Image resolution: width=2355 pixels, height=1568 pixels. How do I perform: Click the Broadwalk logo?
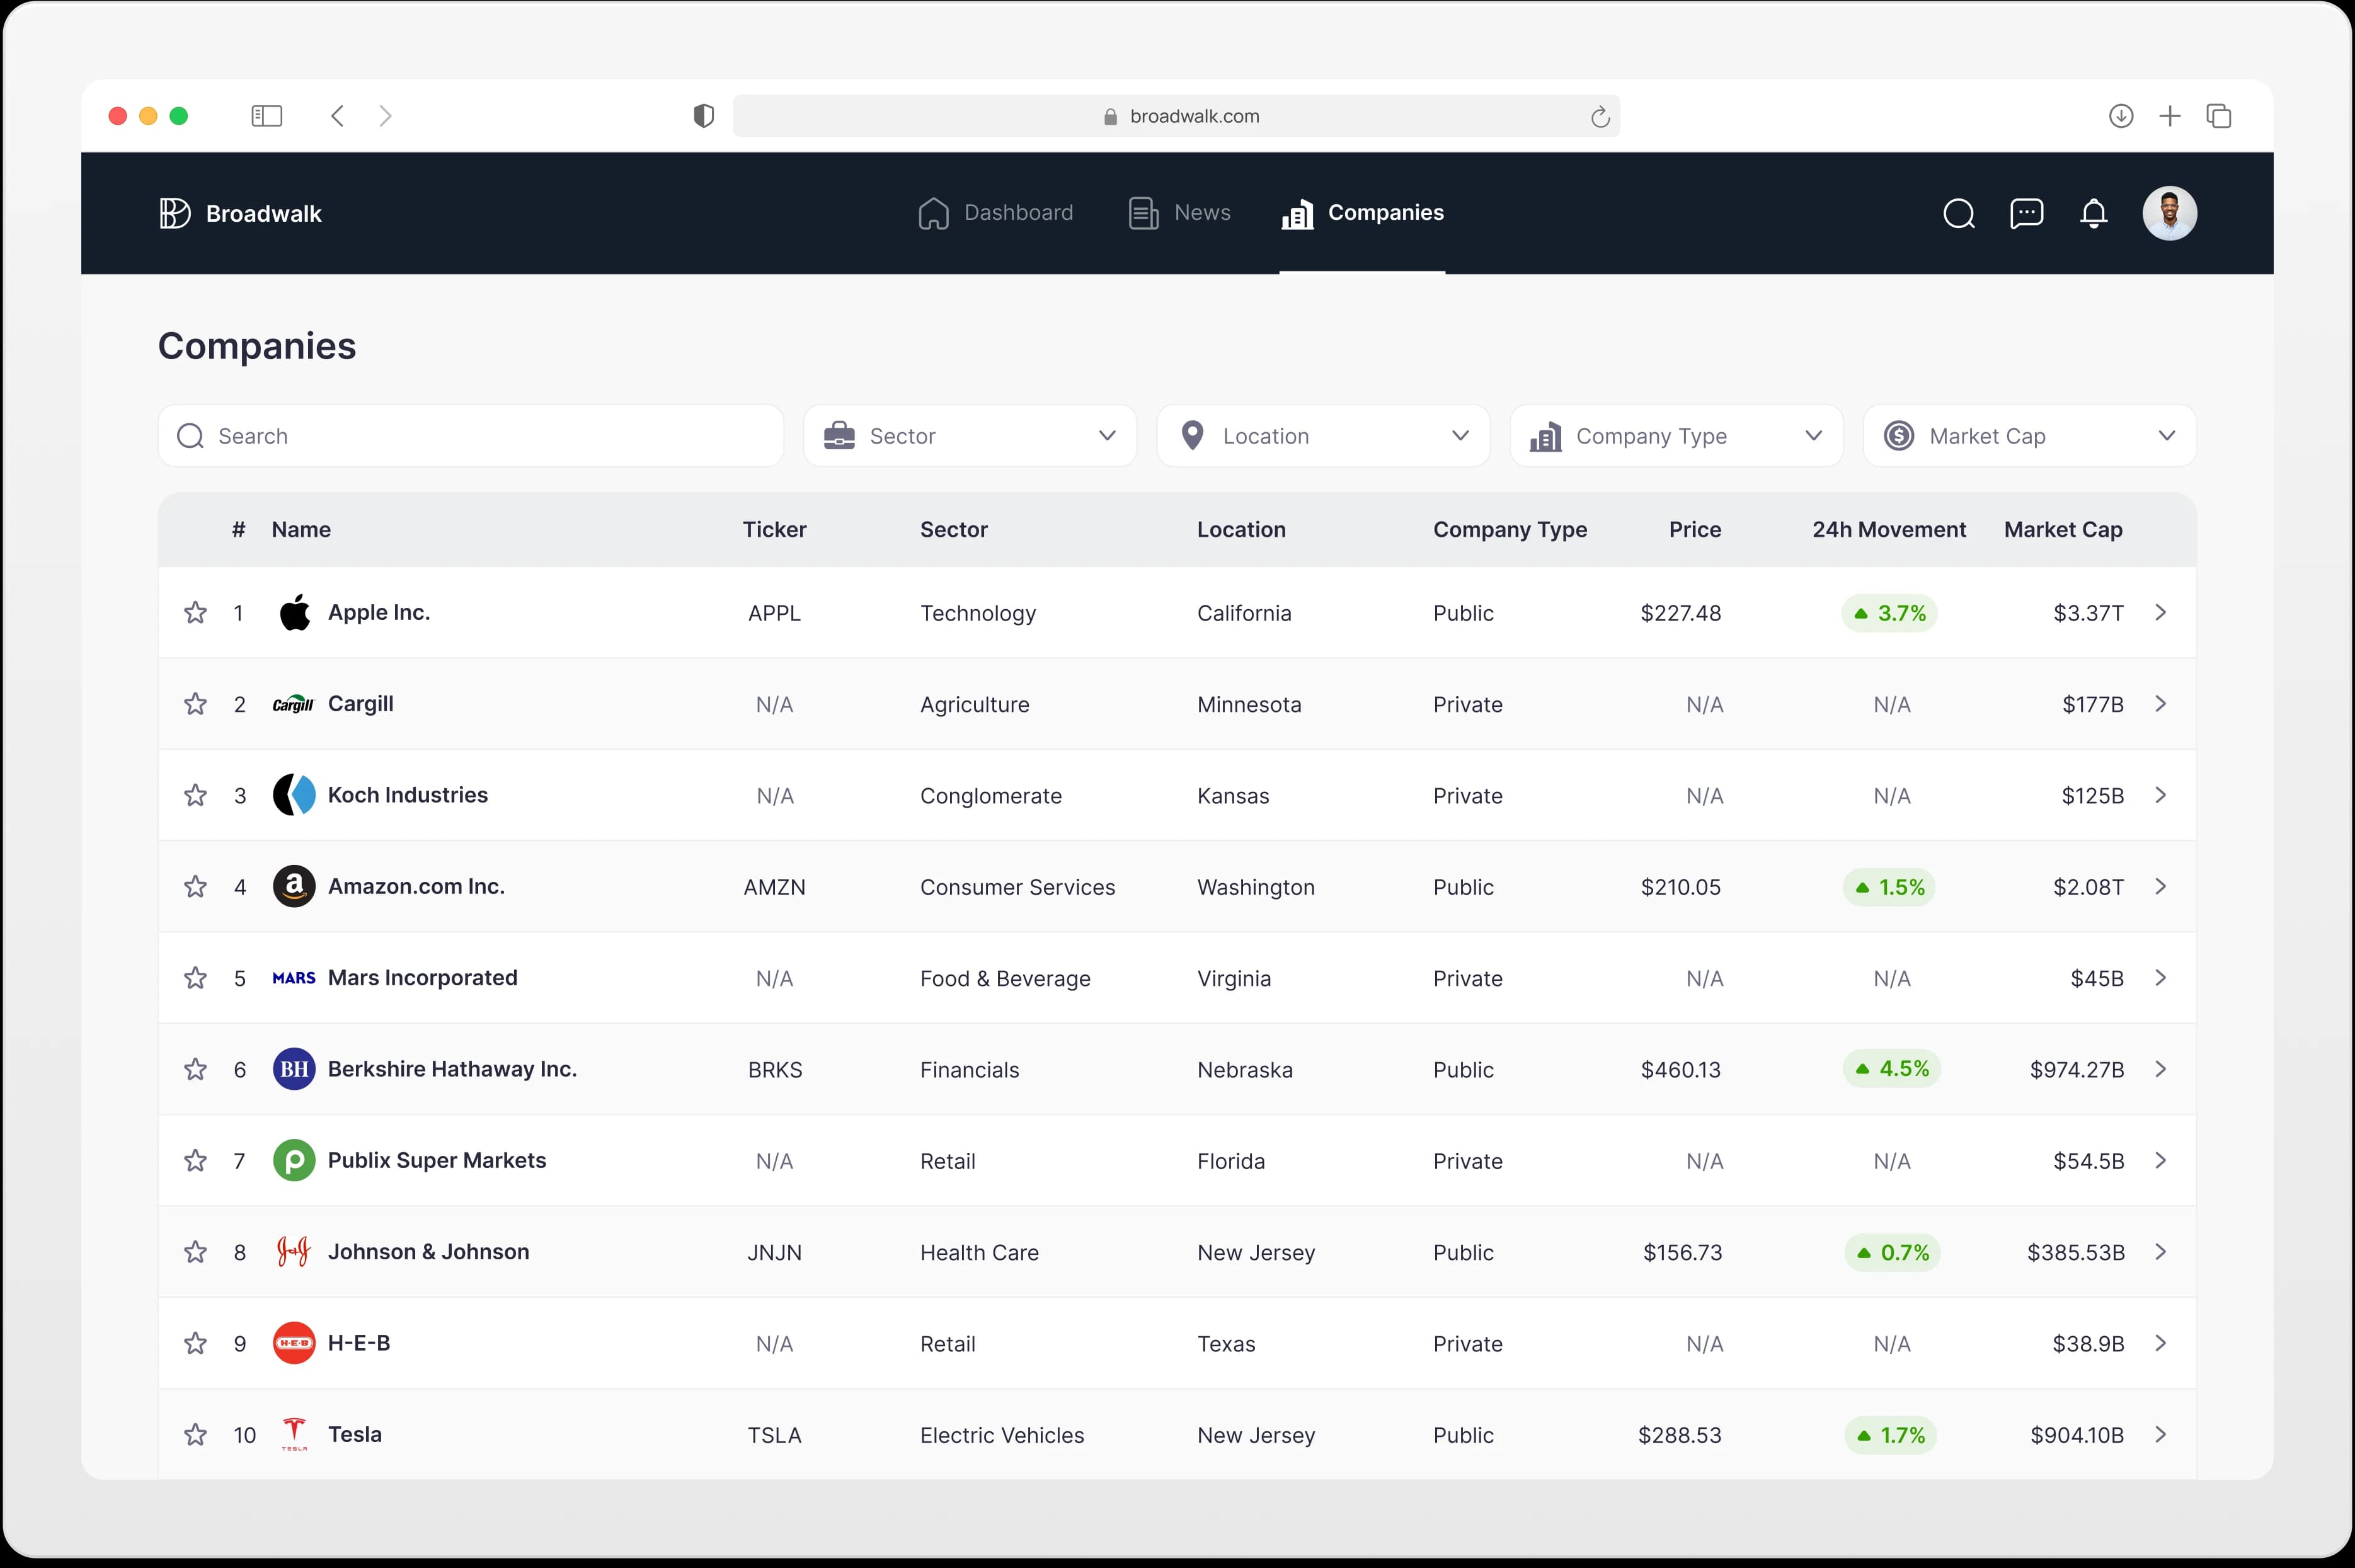click(240, 213)
